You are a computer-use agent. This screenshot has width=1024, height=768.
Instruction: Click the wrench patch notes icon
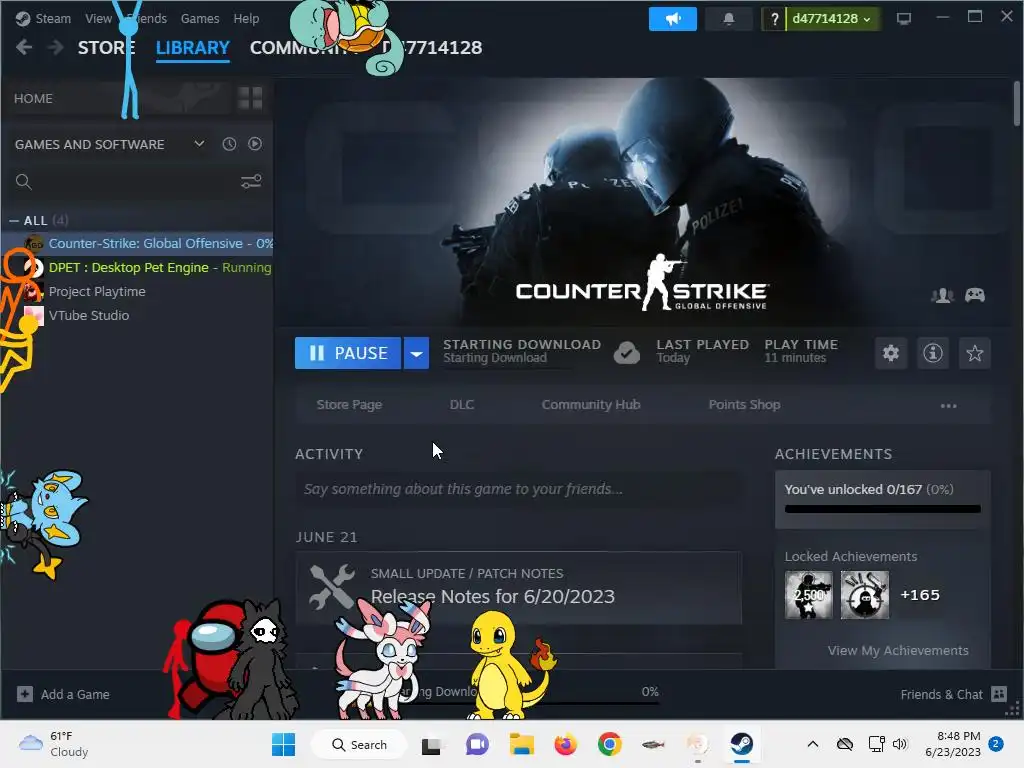[x=332, y=587]
